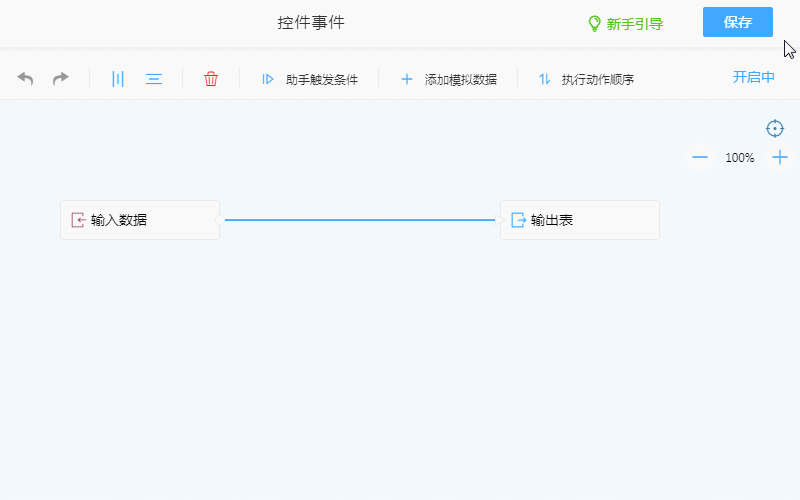The width and height of the screenshot is (800, 500).
Task: Click the undo arrow icon
Action: pos(26,78)
